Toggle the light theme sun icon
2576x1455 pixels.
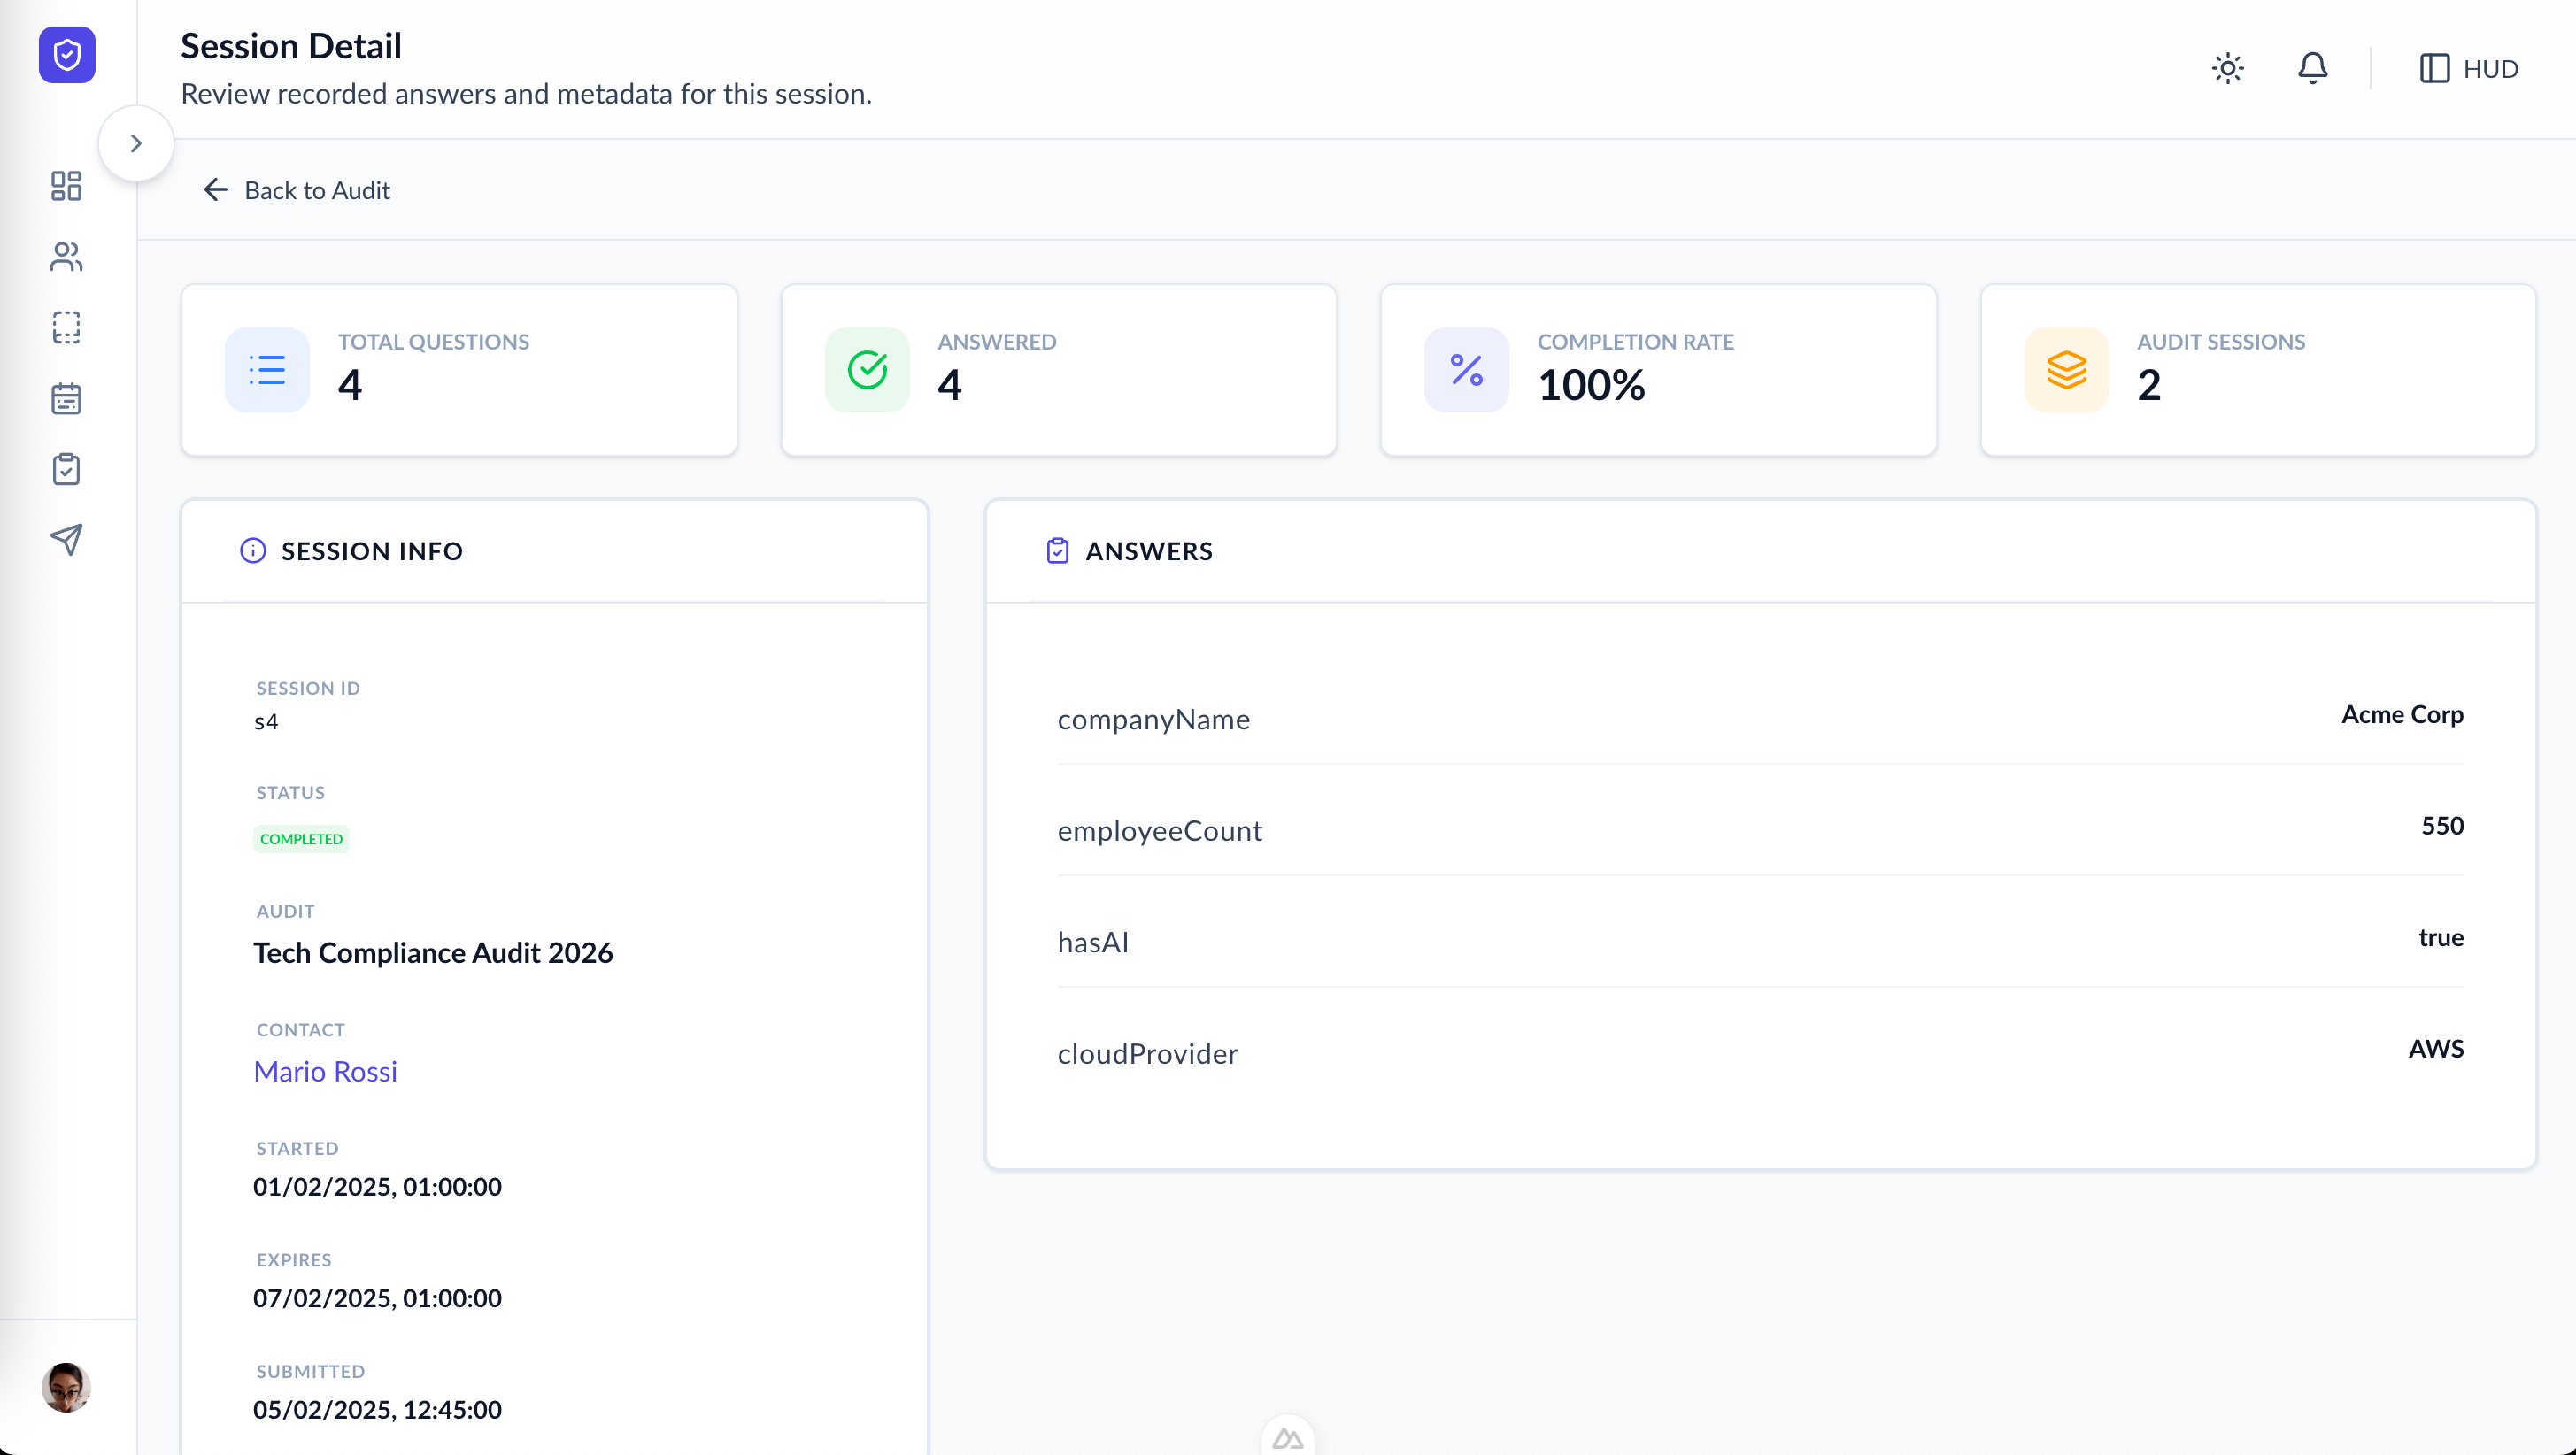point(2228,68)
